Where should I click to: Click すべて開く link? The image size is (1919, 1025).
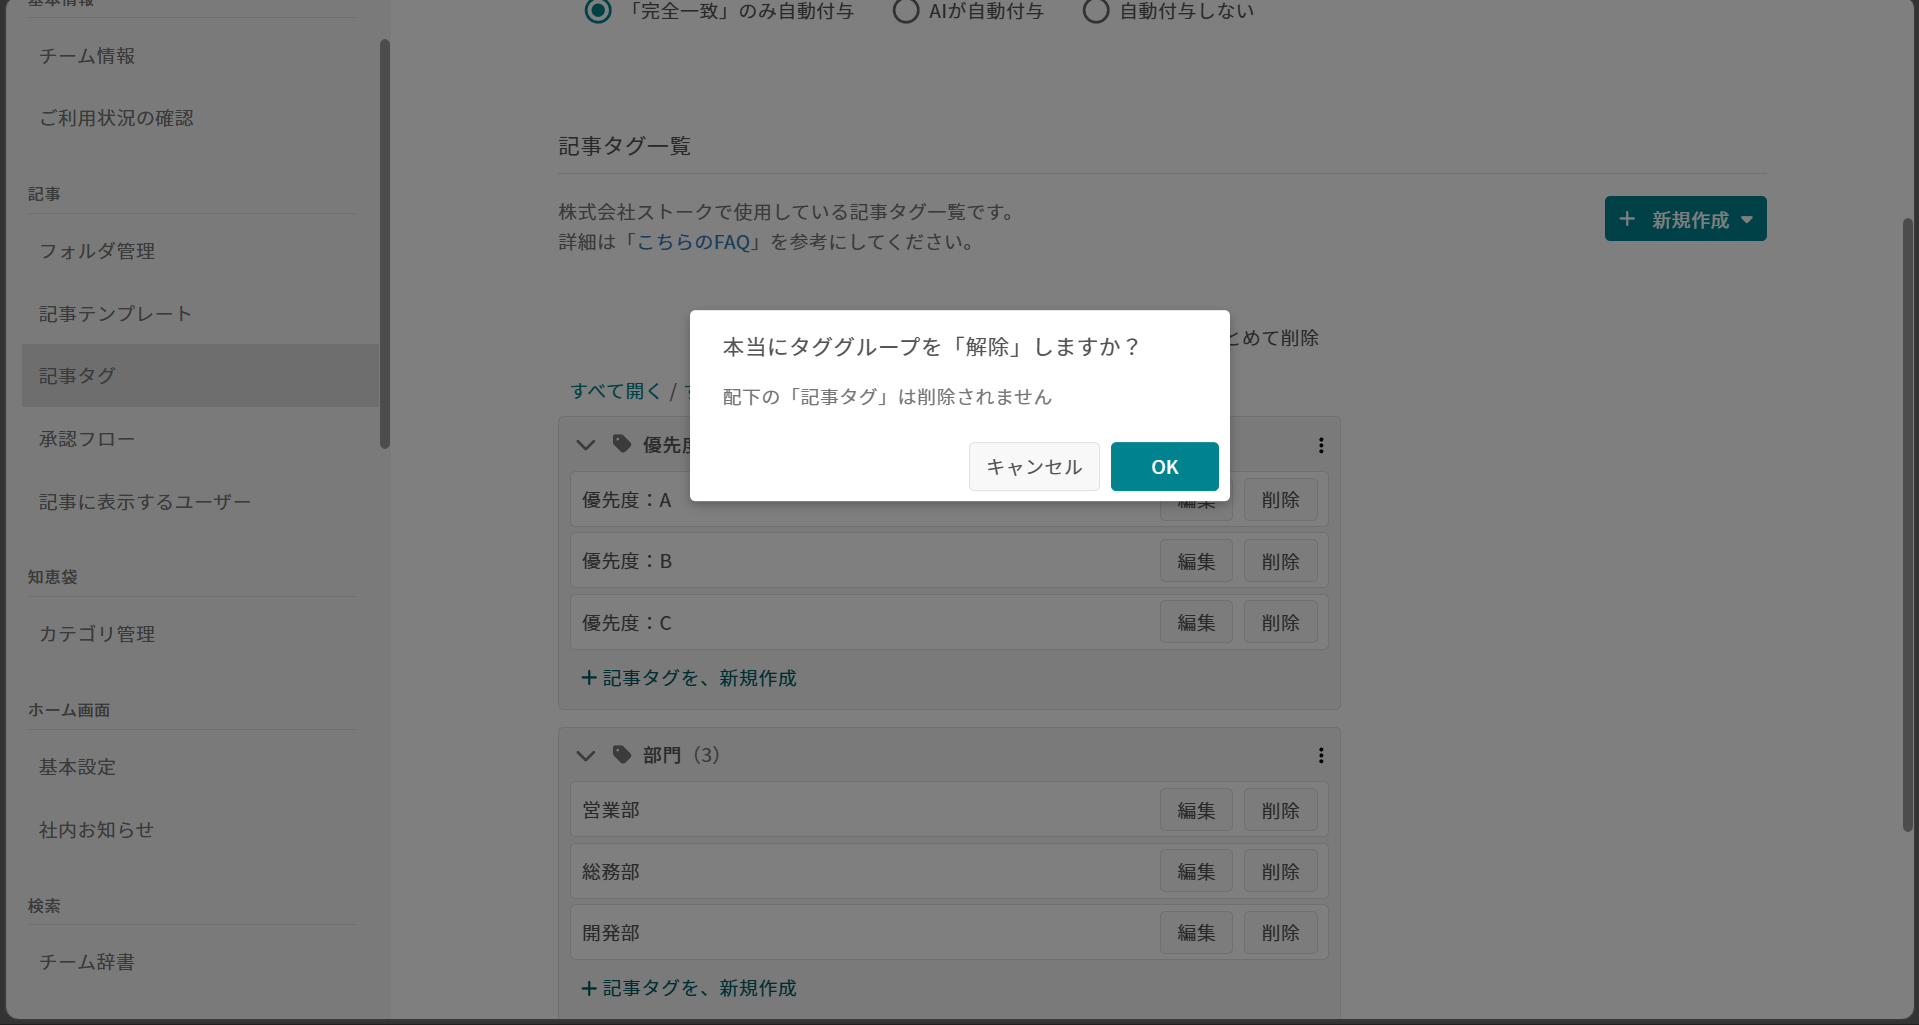[x=615, y=391]
